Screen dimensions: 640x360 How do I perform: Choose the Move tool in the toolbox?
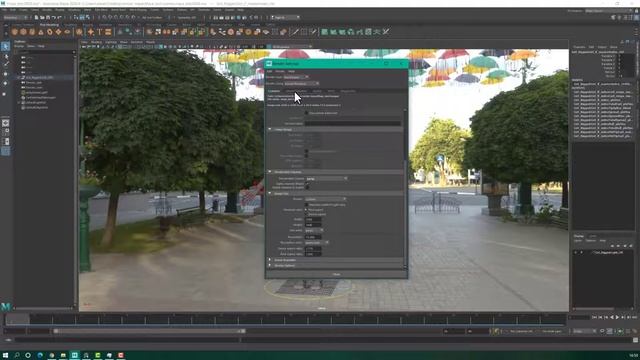pos(5,74)
